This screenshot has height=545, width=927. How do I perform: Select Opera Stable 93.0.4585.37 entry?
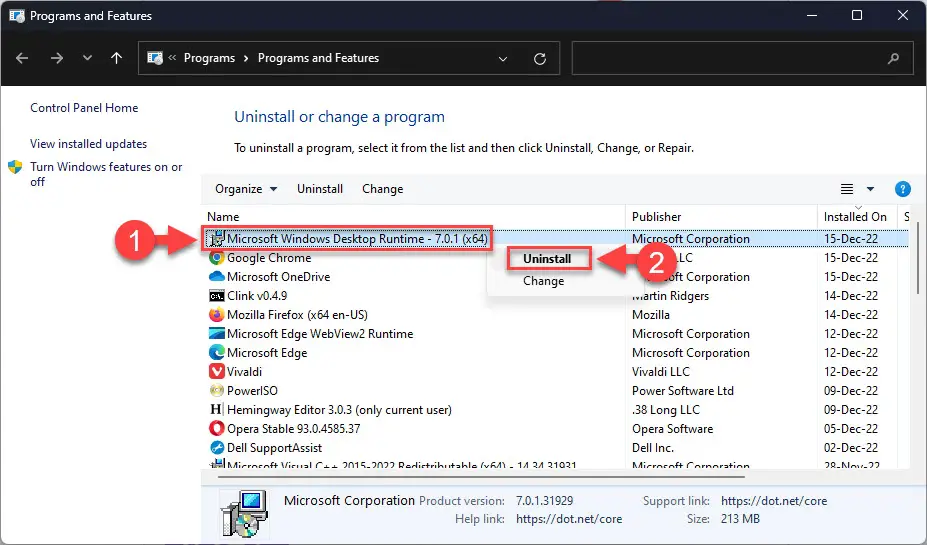coord(294,429)
